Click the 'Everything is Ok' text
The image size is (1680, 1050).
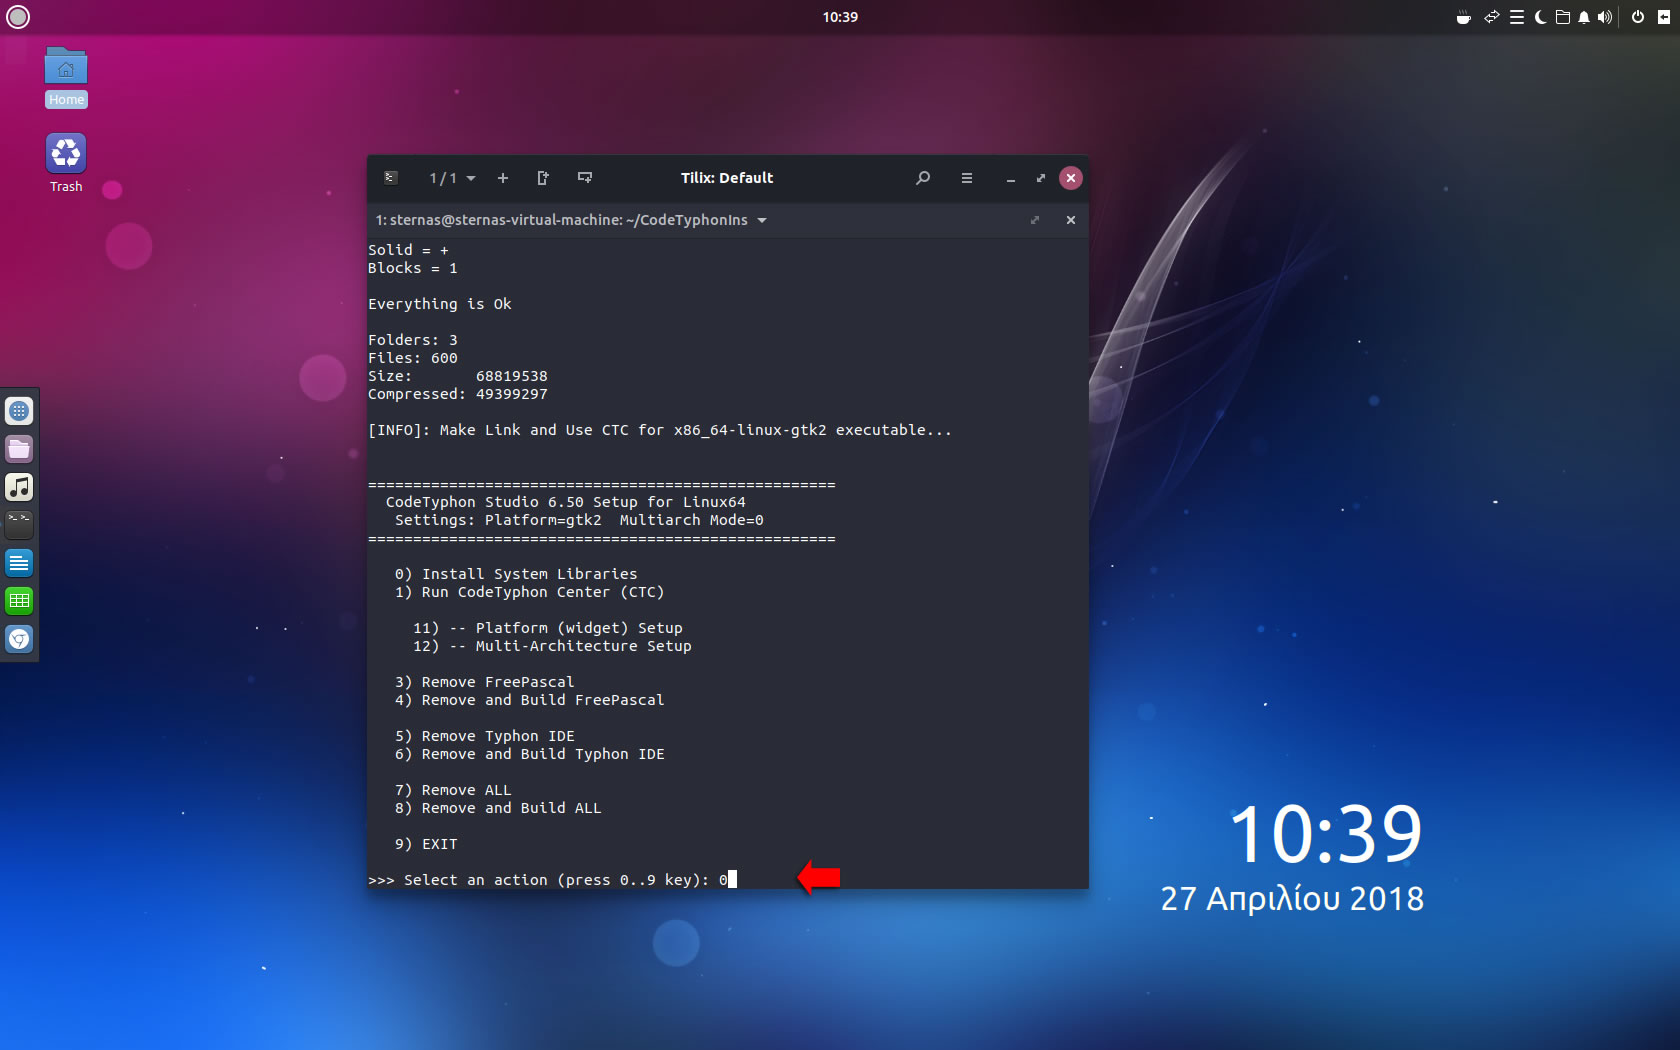[440, 304]
